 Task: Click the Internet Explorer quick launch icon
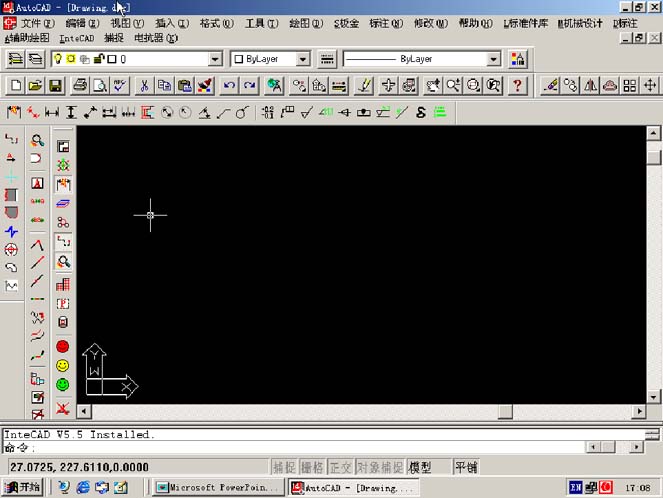83,487
